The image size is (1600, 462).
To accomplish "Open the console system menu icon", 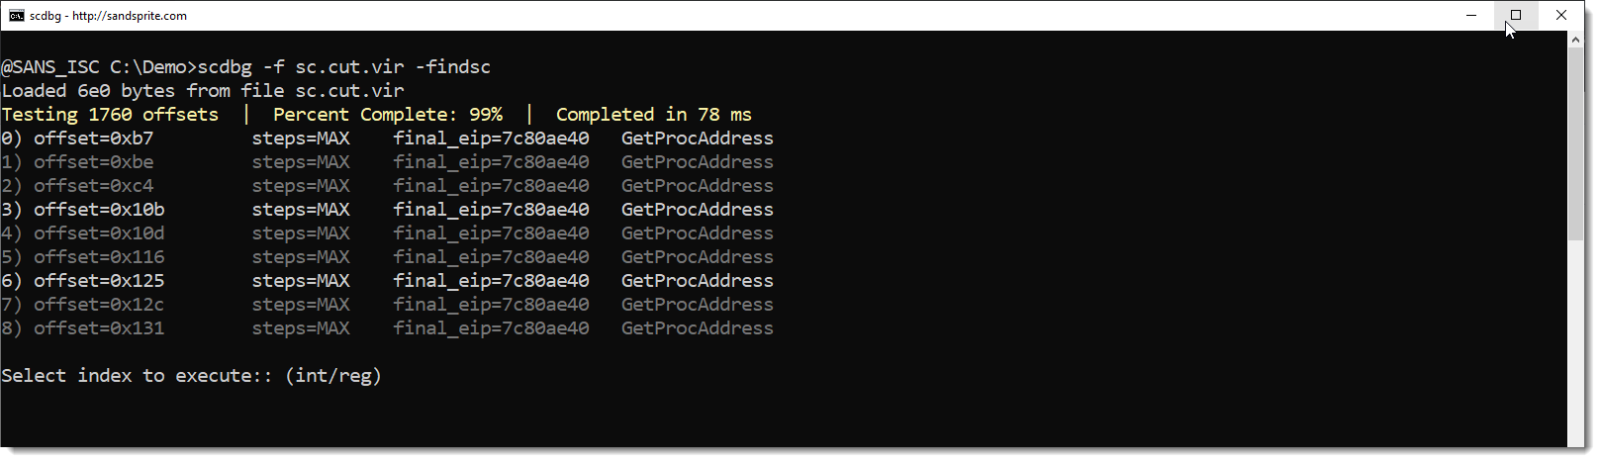I will point(16,15).
